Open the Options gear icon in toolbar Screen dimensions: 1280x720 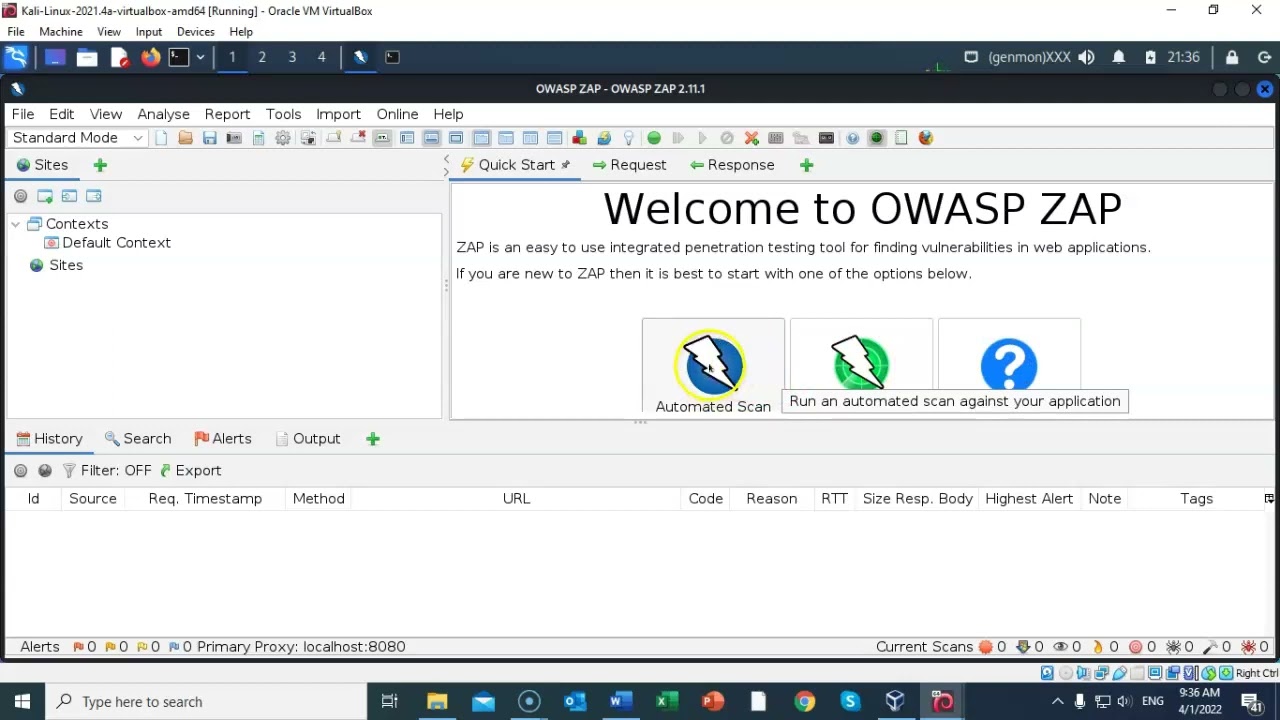pyautogui.click(x=283, y=138)
